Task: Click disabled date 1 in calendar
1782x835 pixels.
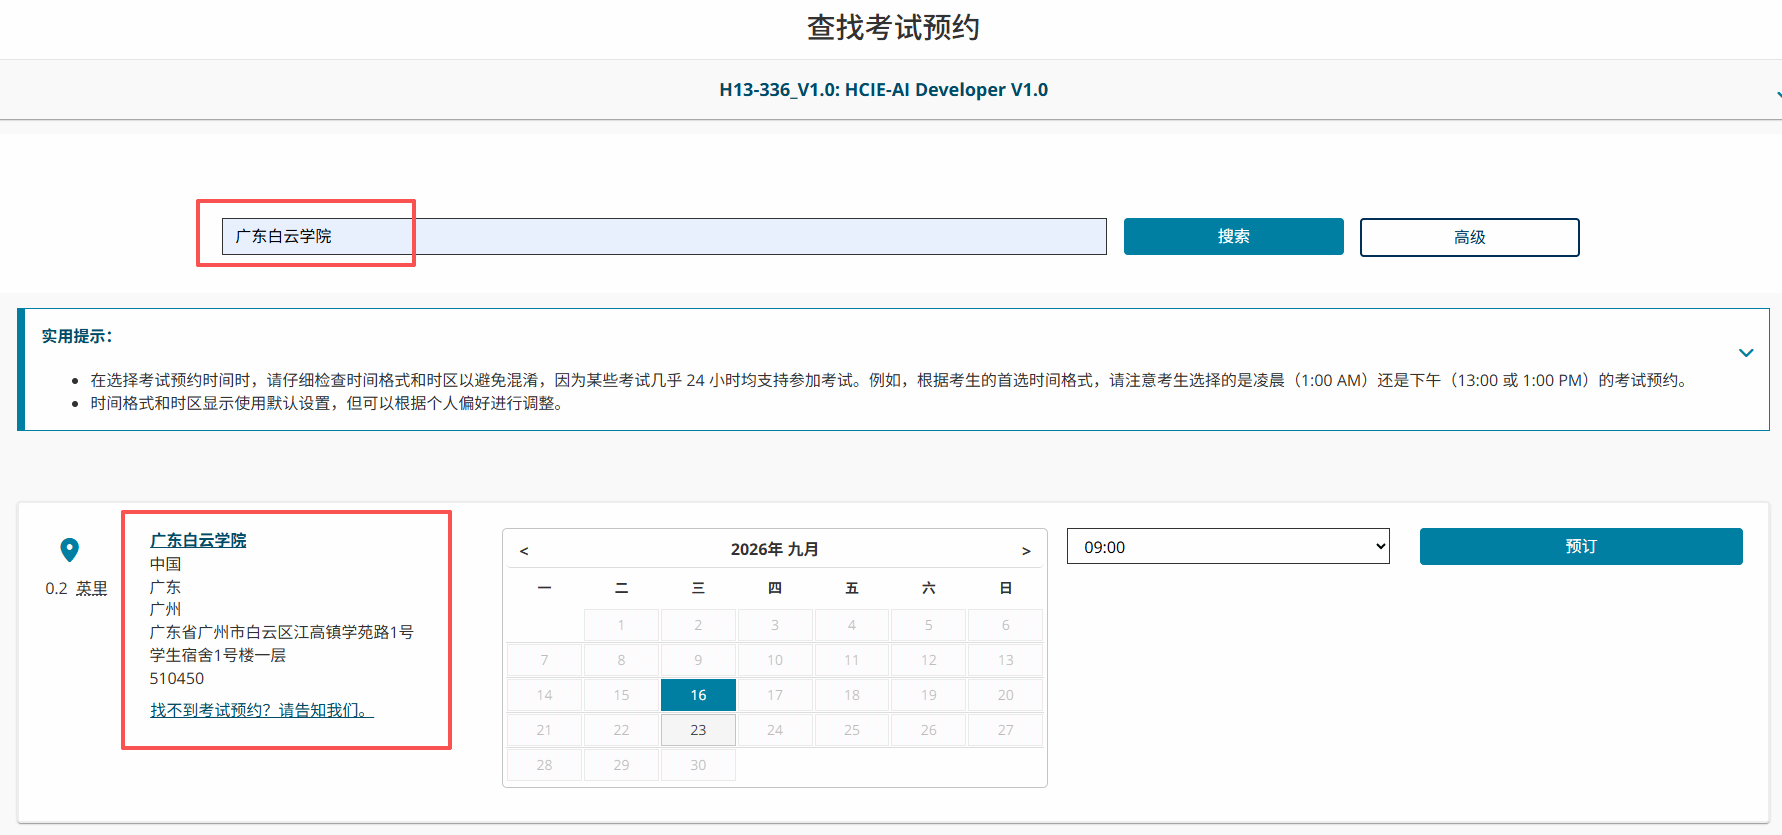Action: [x=621, y=625]
